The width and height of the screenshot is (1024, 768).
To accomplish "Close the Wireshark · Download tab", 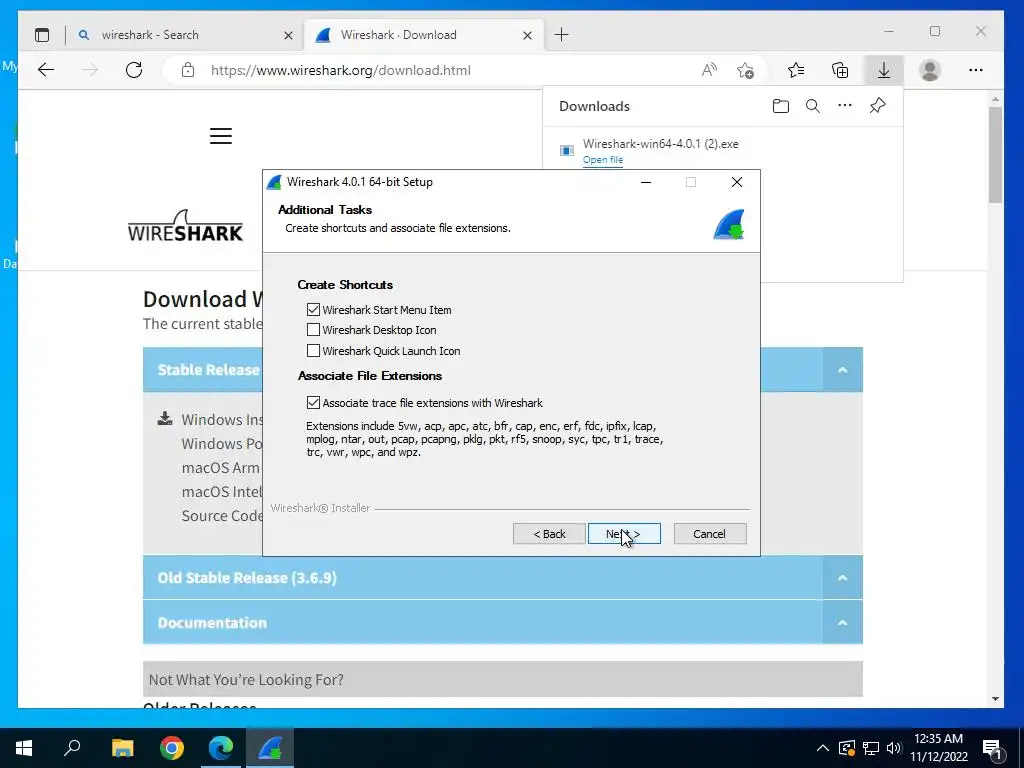I will coord(528,35).
